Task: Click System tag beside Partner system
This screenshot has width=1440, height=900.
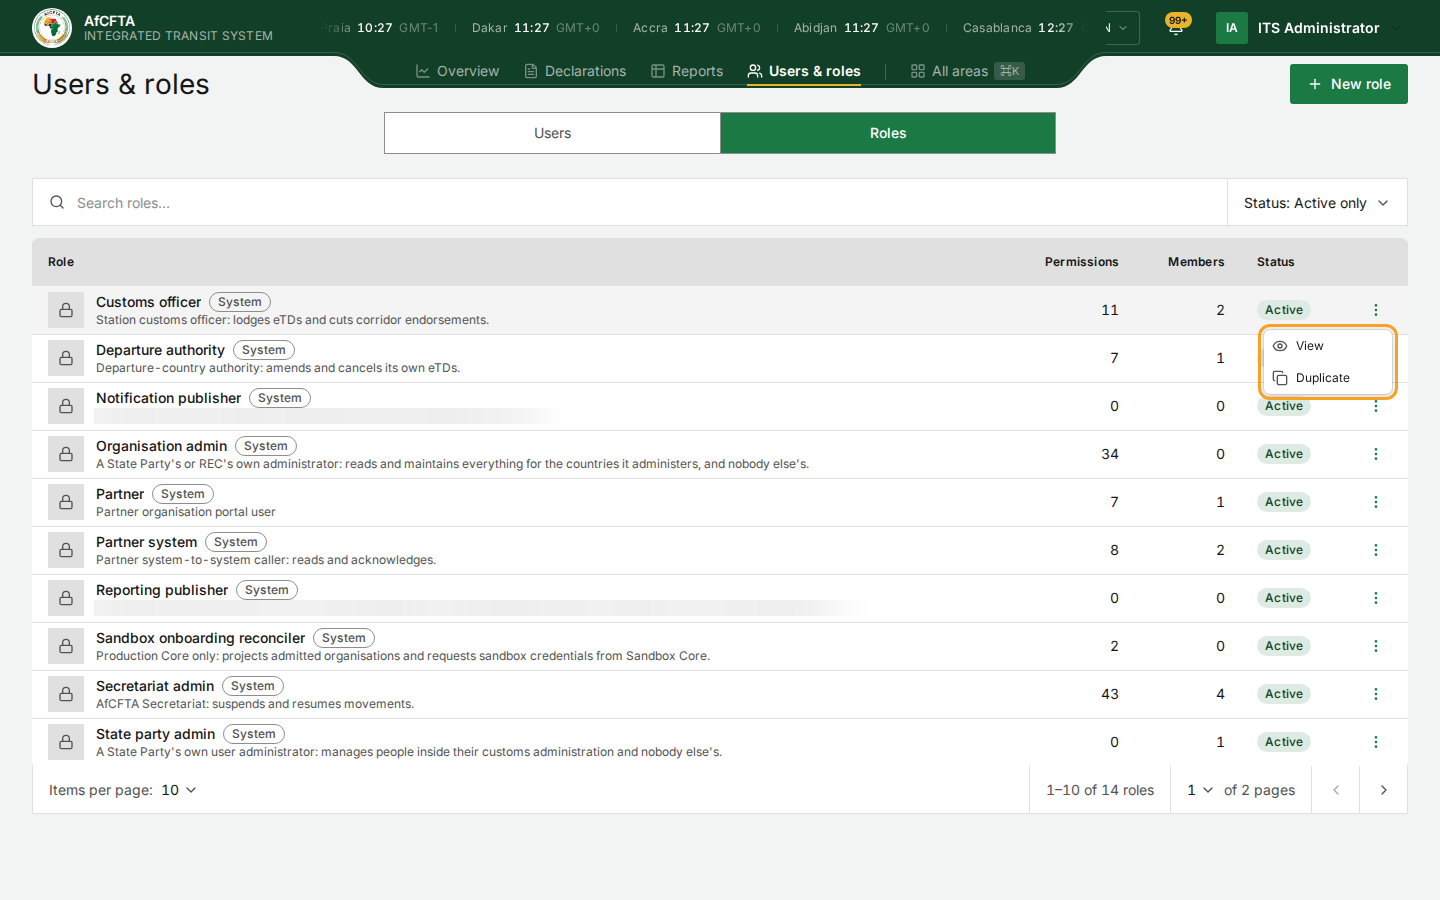Action: pyautogui.click(x=236, y=542)
